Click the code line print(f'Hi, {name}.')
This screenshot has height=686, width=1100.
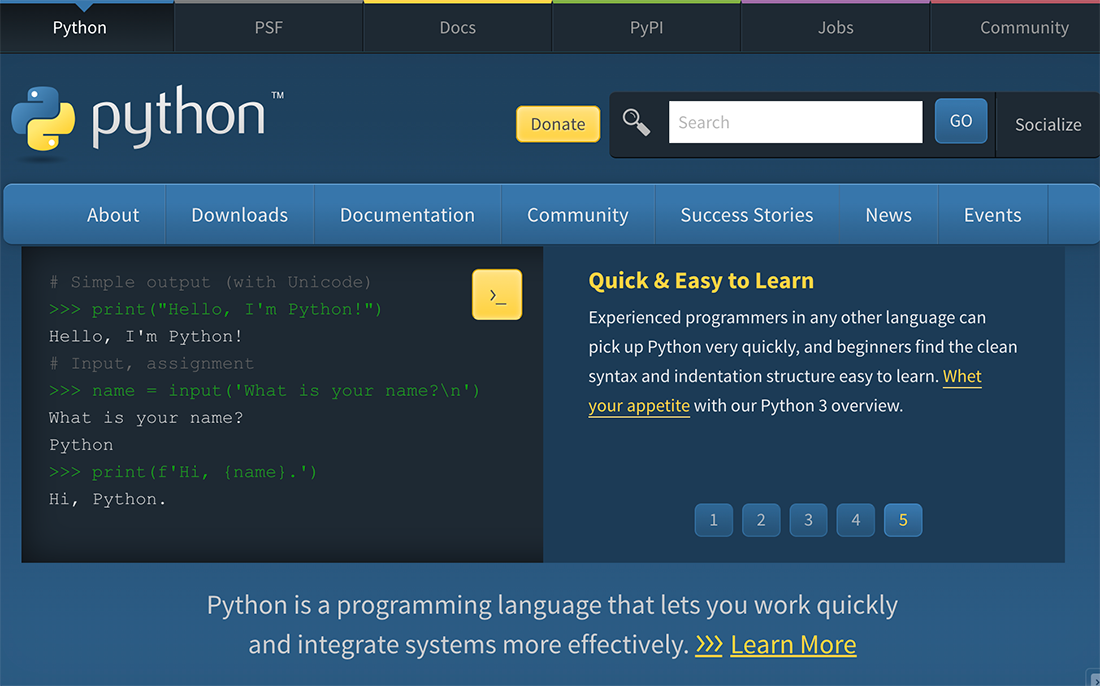click(x=183, y=472)
